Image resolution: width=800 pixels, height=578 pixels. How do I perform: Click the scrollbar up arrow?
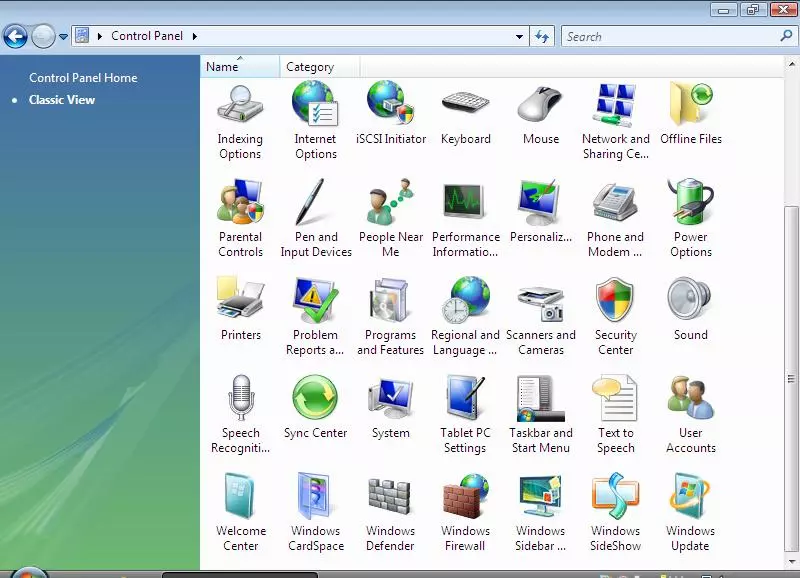point(791,64)
